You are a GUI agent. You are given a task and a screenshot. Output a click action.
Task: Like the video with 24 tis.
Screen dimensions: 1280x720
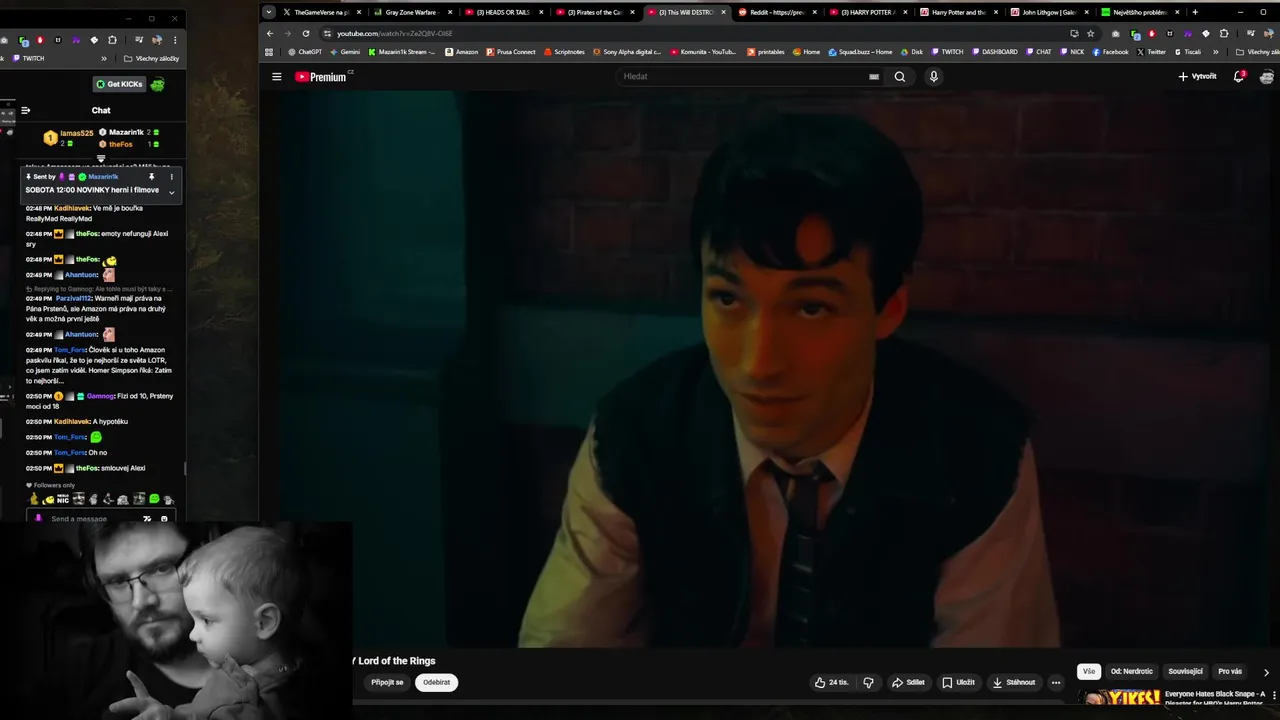pos(831,683)
